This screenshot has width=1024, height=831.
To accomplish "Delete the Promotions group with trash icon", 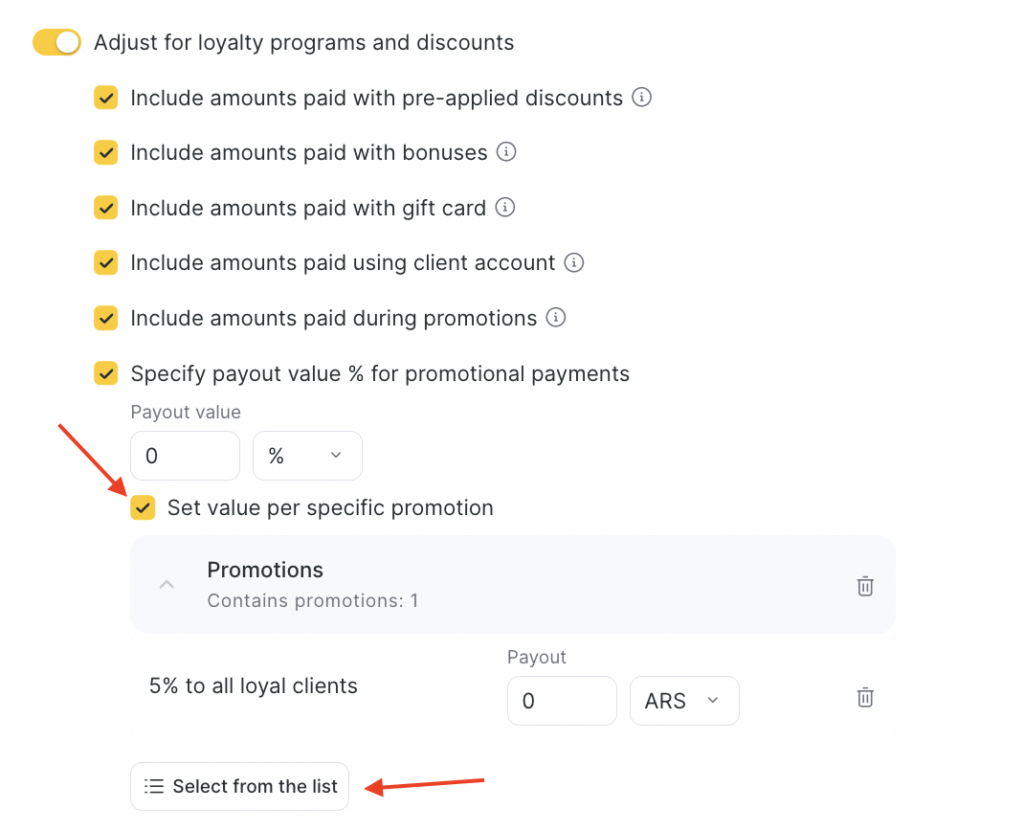I will click(x=865, y=586).
